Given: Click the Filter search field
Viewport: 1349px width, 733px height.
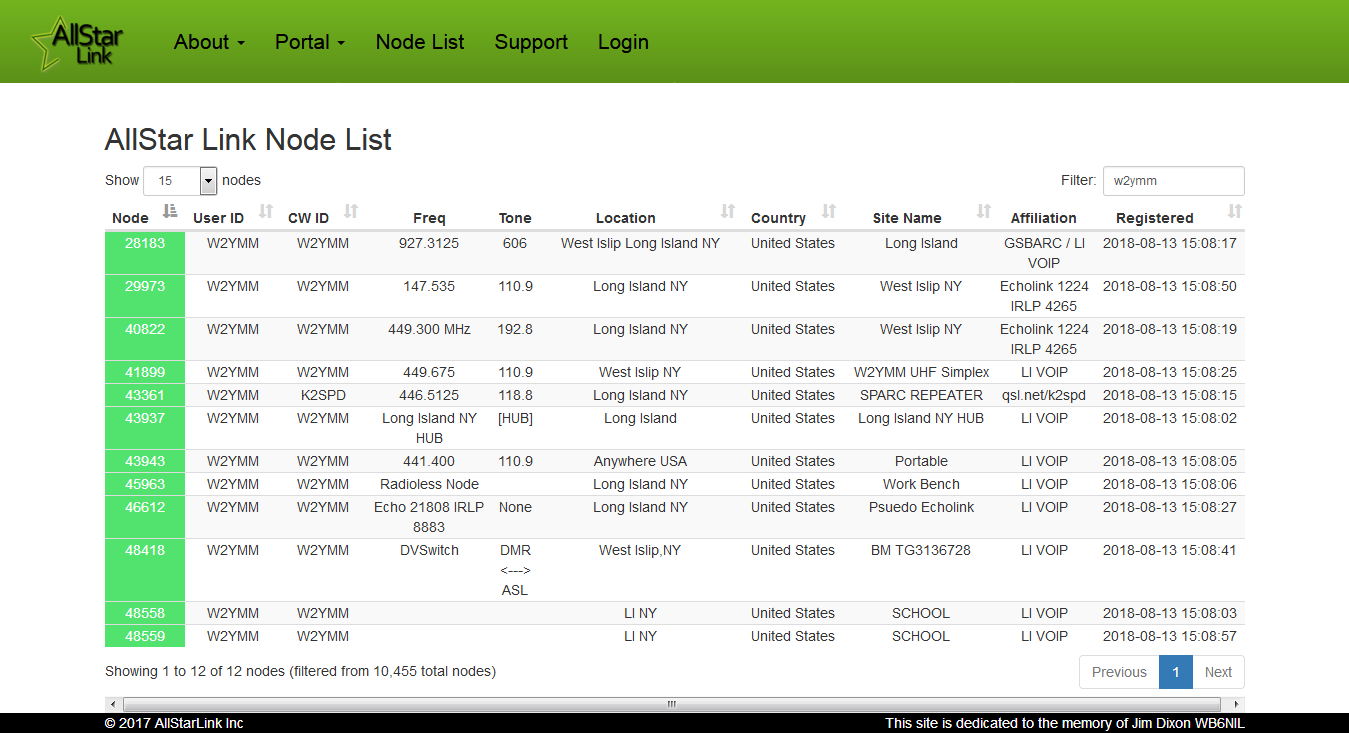Looking at the screenshot, I should coord(1174,181).
